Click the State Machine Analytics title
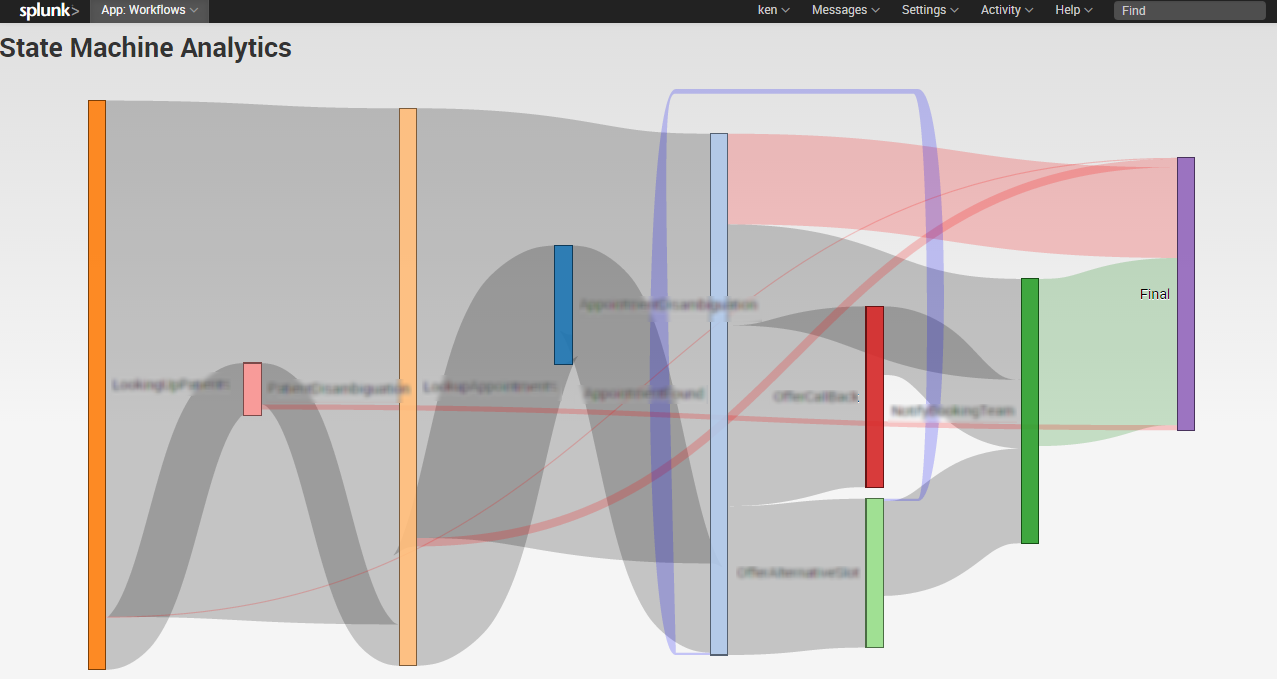Screen dimensions: 1277x679 tap(146, 47)
